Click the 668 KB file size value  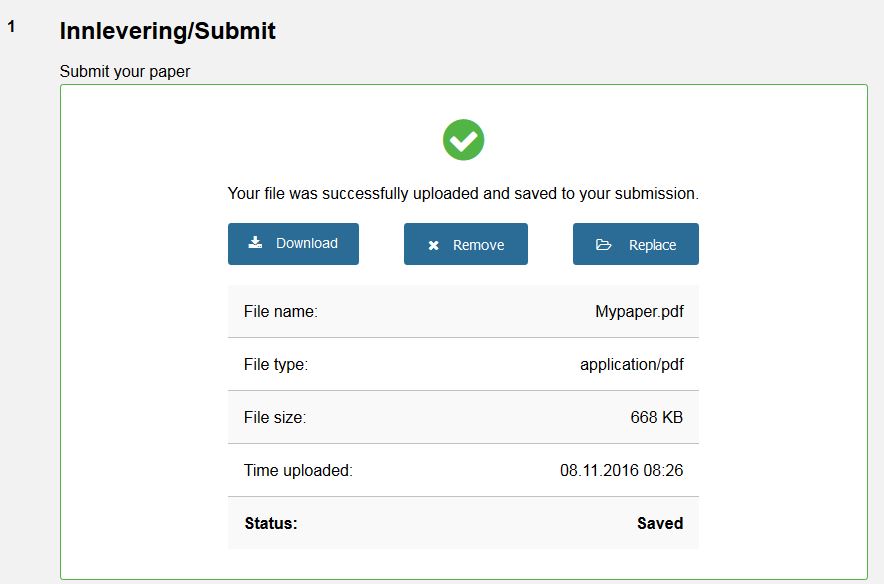point(656,417)
